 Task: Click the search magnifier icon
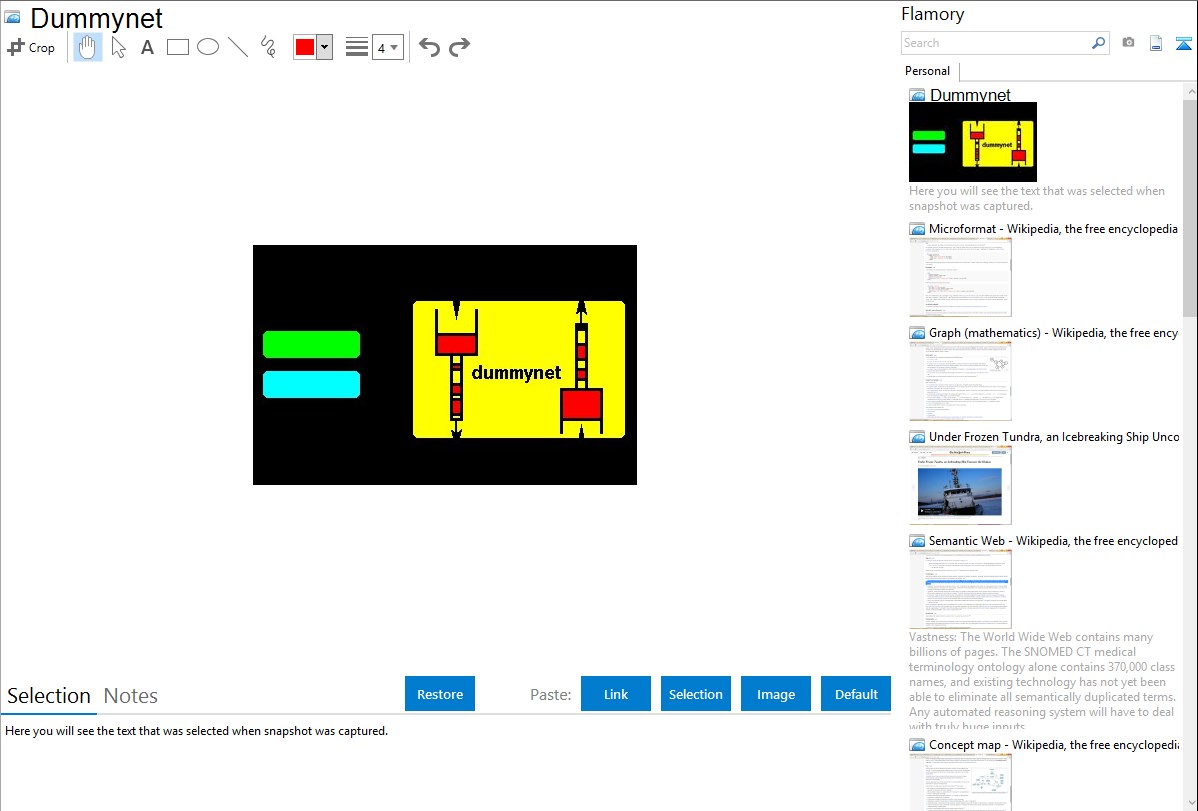1099,43
